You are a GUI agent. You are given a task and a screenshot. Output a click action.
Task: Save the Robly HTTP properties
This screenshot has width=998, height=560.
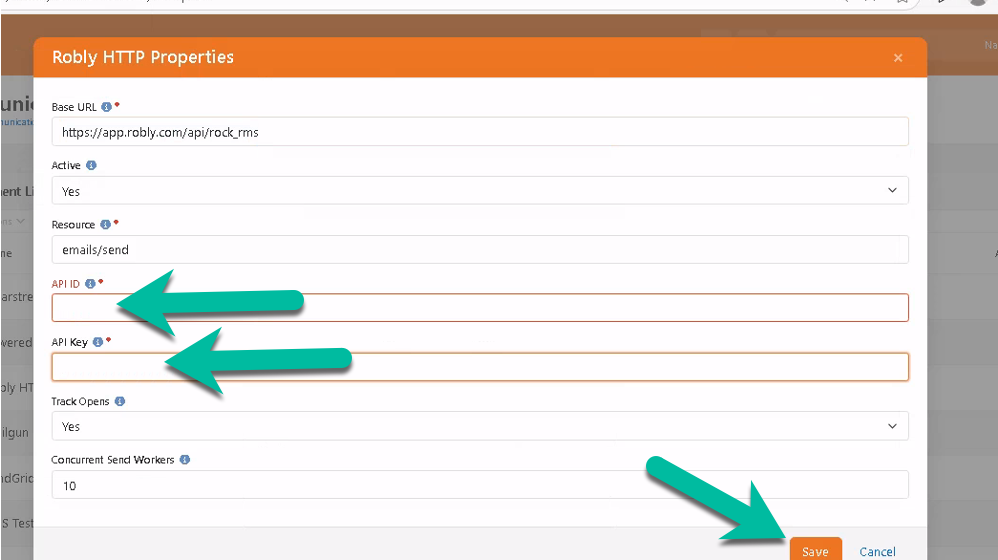point(815,551)
